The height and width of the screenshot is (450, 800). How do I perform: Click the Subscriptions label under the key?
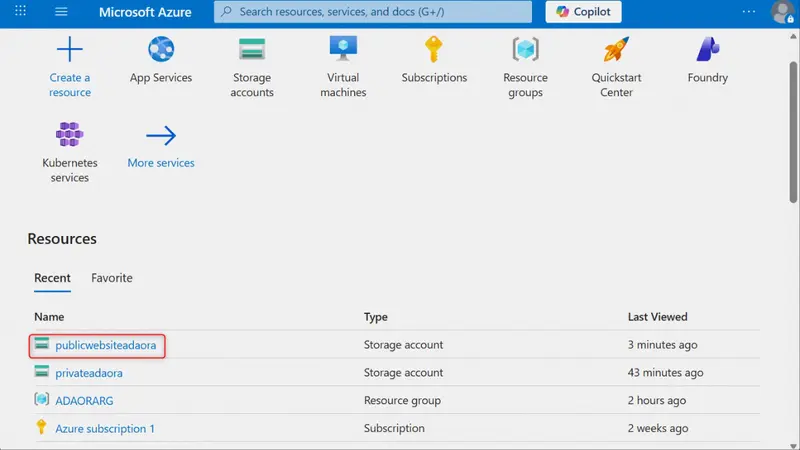pos(434,78)
